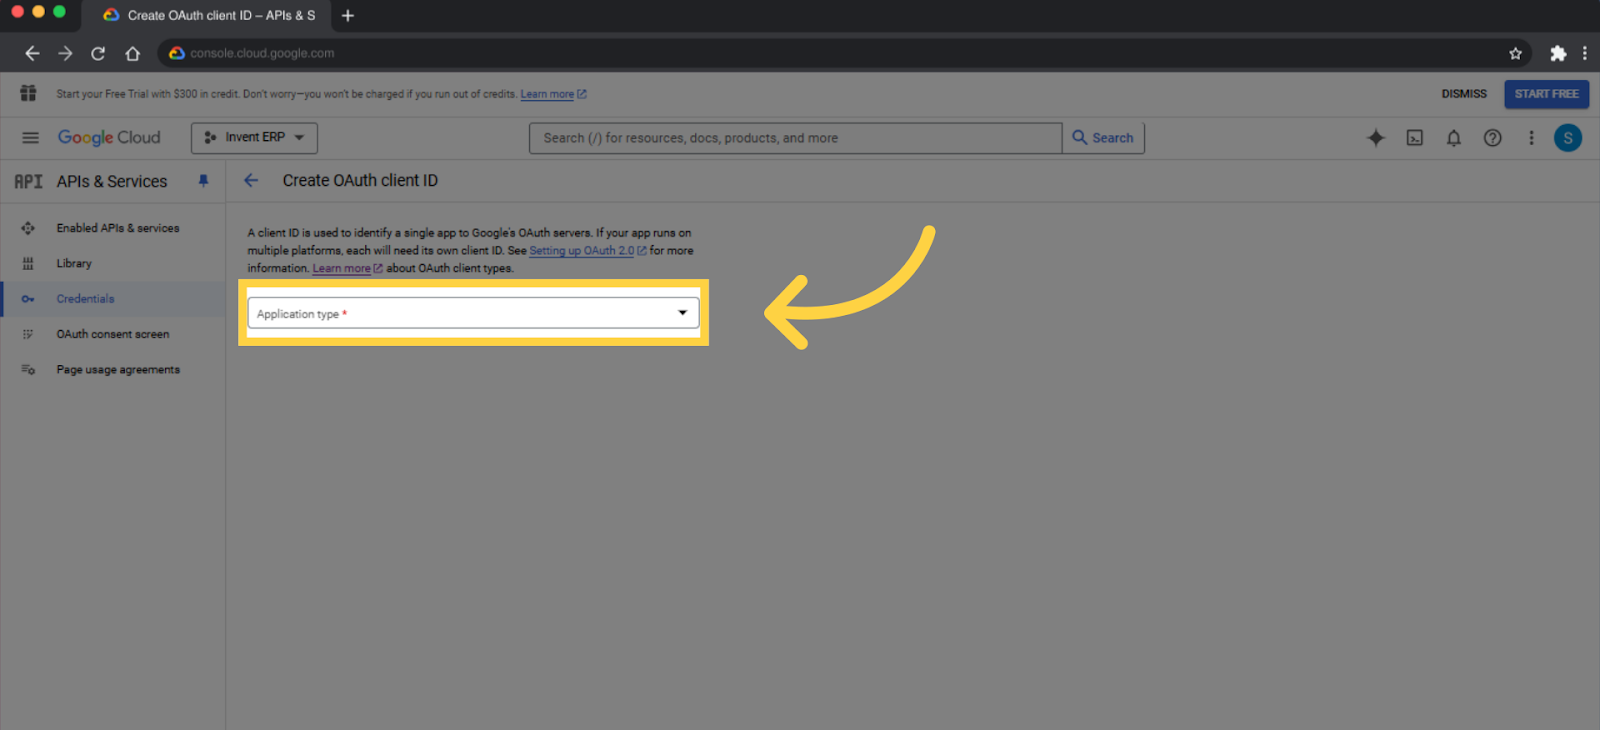
Task: Open the browser three-dot menu
Action: click(1585, 53)
